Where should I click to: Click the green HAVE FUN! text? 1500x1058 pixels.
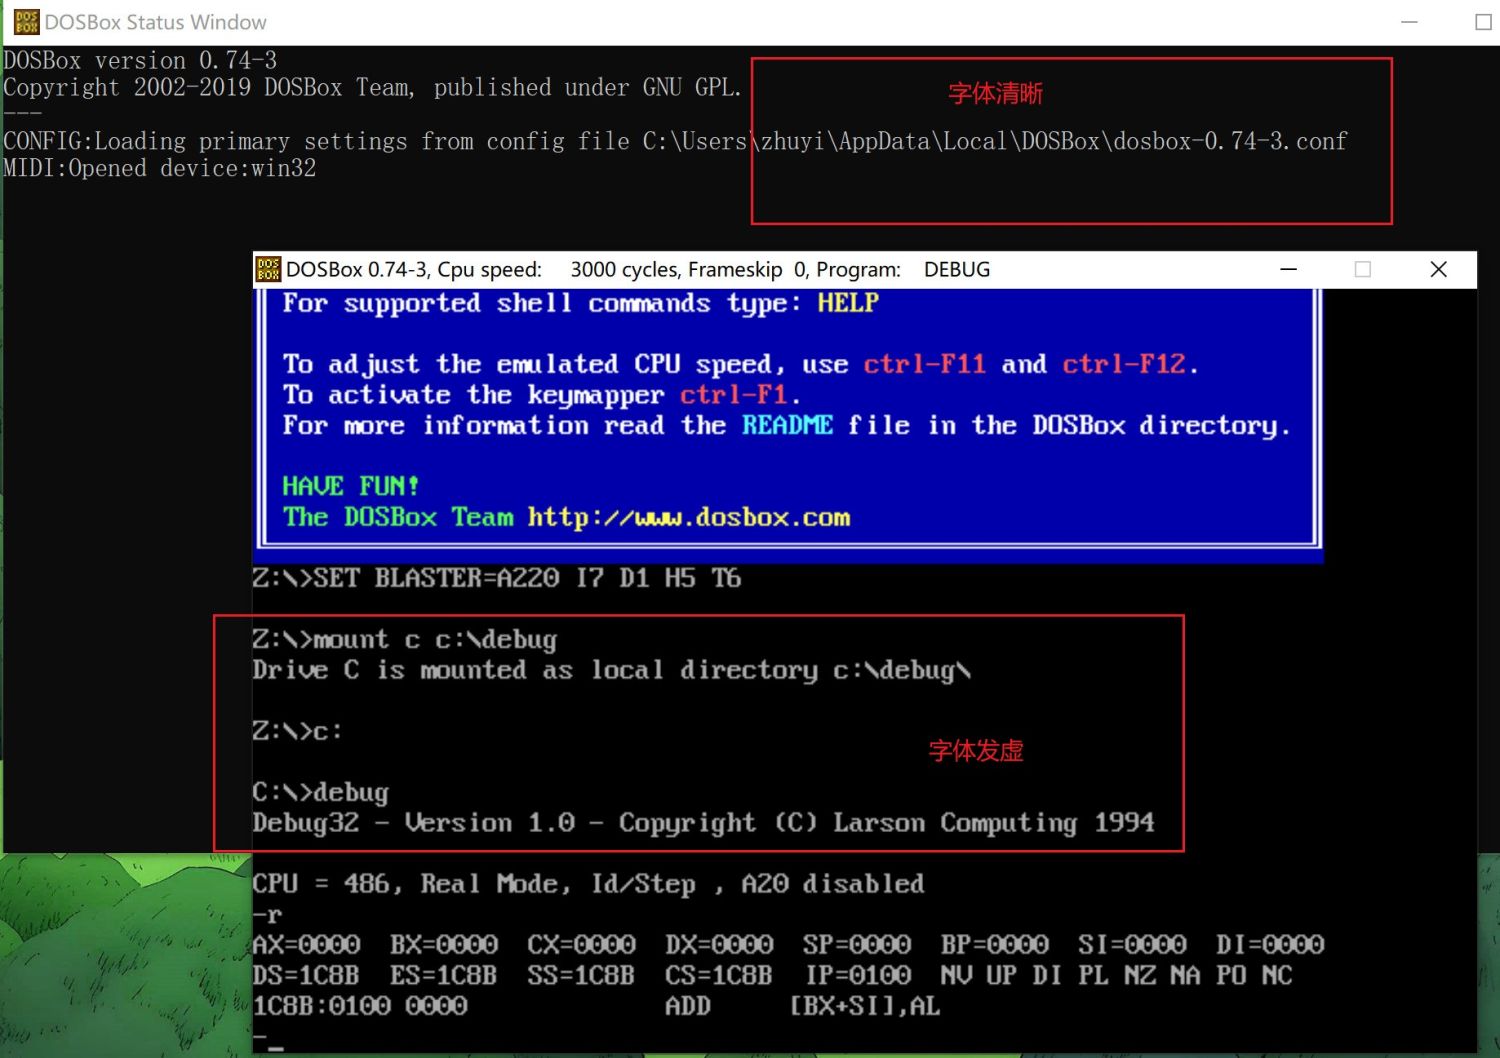coord(350,486)
